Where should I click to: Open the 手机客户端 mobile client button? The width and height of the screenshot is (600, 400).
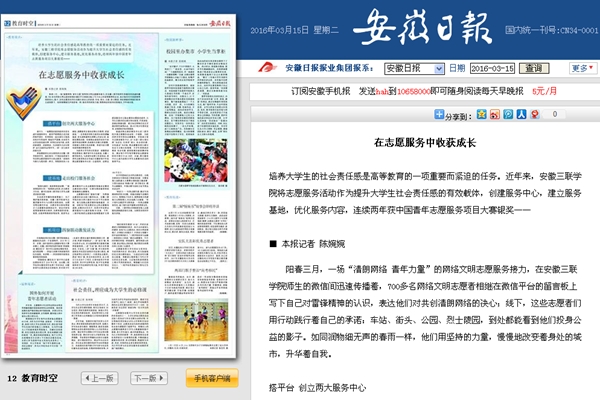click(211, 379)
